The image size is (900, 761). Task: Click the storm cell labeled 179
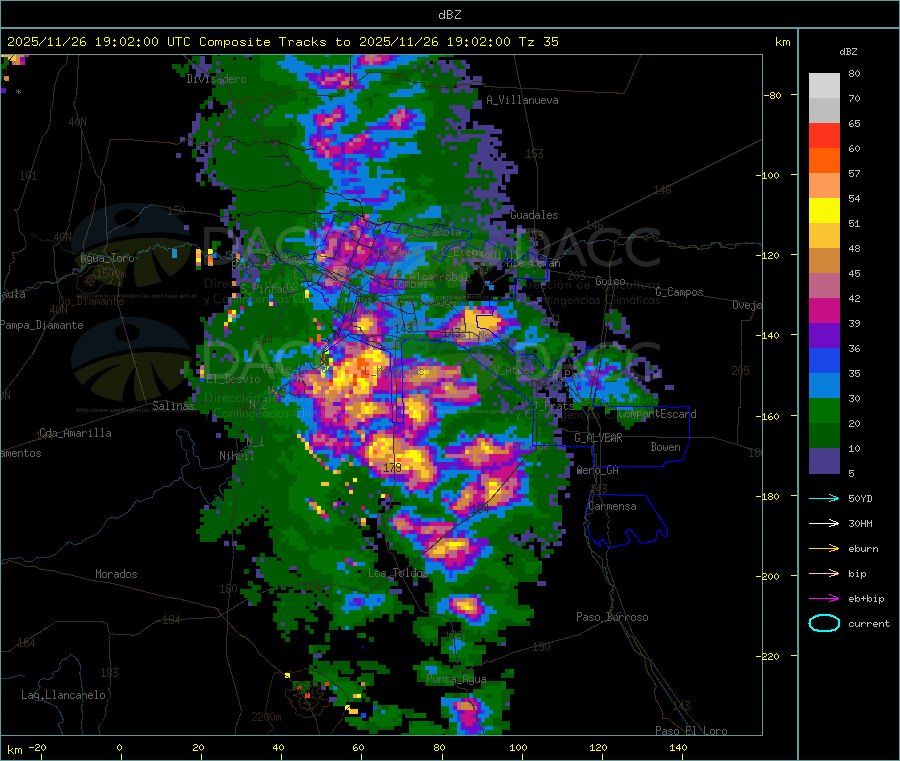tap(393, 468)
